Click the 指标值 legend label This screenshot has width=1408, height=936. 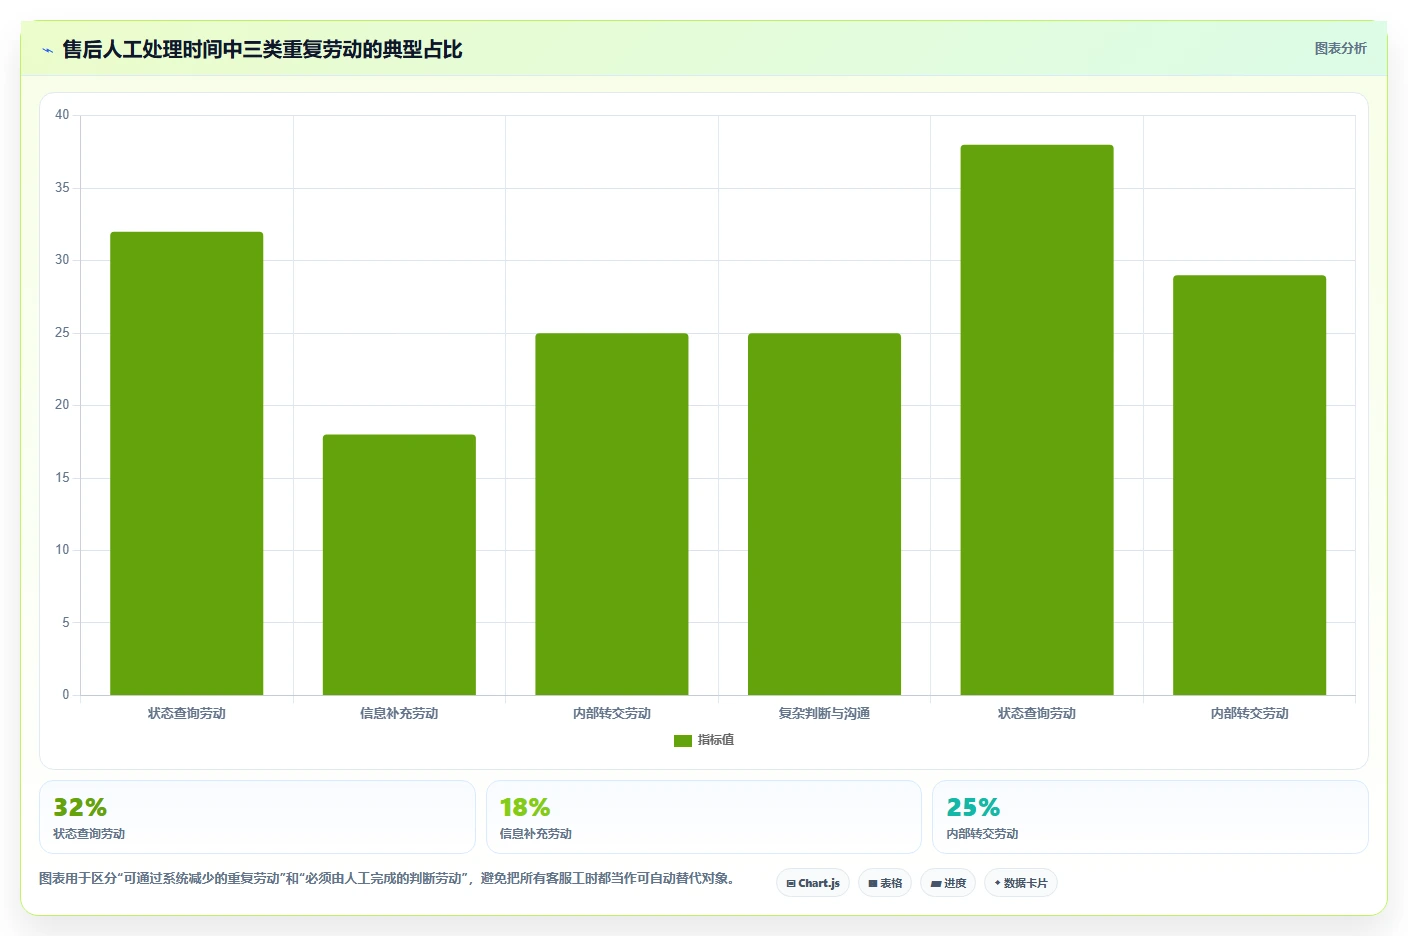click(x=716, y=740)
